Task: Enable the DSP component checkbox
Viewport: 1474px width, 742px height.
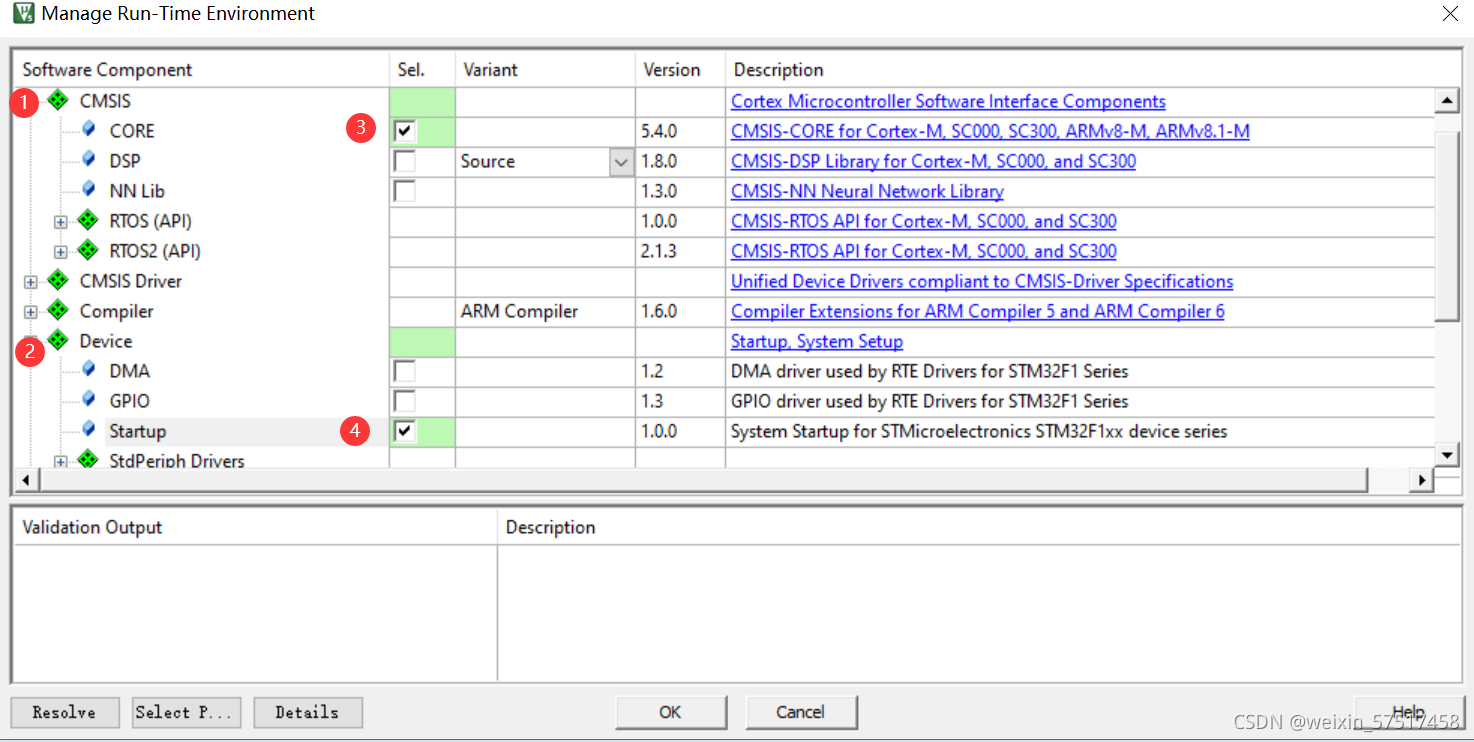Action: pyautogui.click(x=404, y=161)
